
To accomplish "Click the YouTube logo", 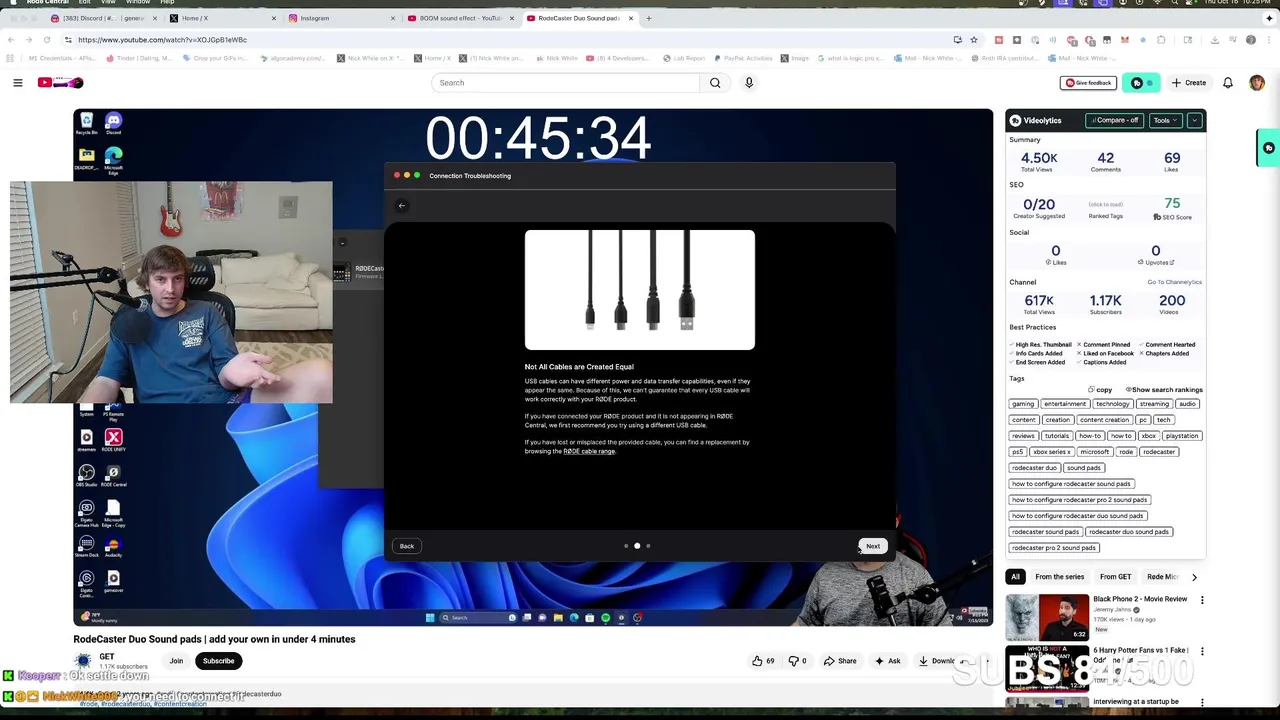I will point(60,82).
